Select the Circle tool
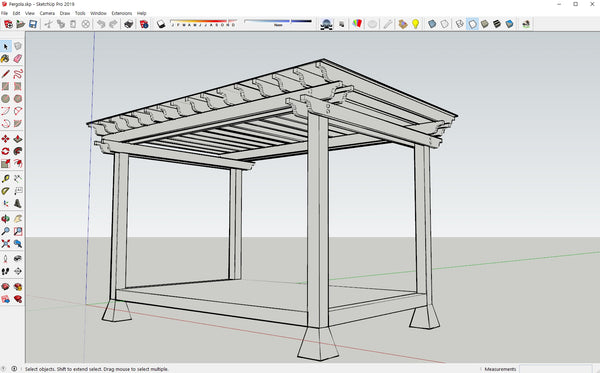The width and height of the screenshot is (600, 373). coord(5,99)
